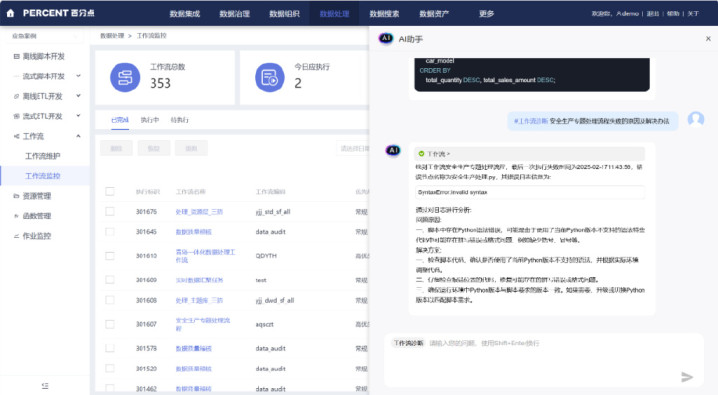Screen dimensions: 718x395
Task: Open 数据治理 top menu
Action: coord(234,14)
